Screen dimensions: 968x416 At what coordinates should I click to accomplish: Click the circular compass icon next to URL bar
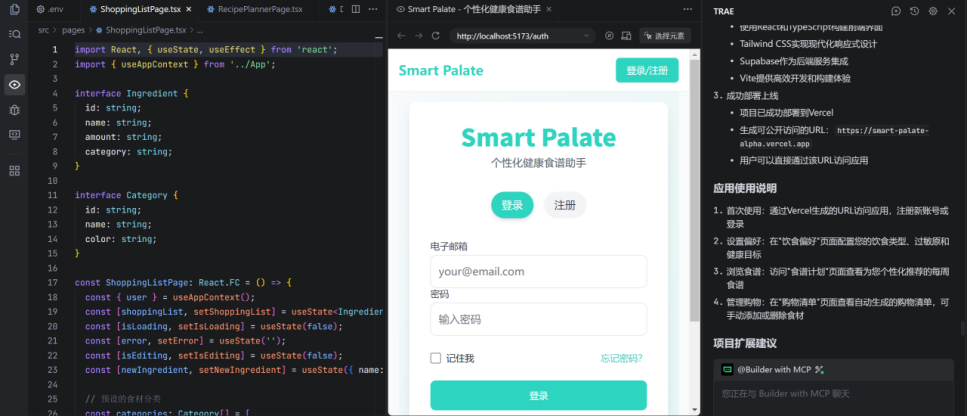tap(609, 36)
